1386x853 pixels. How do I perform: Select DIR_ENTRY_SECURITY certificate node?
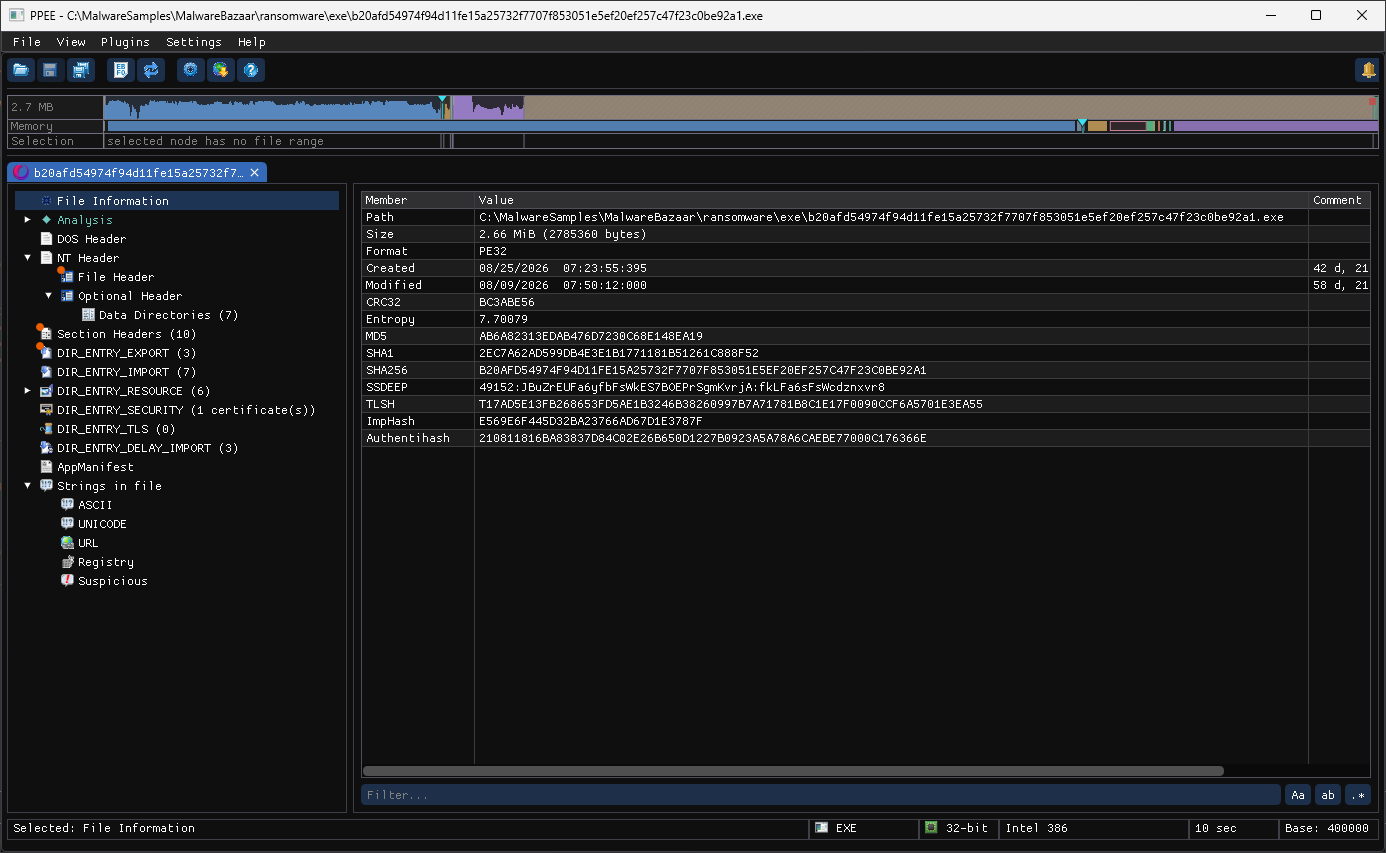click(186, 410)
